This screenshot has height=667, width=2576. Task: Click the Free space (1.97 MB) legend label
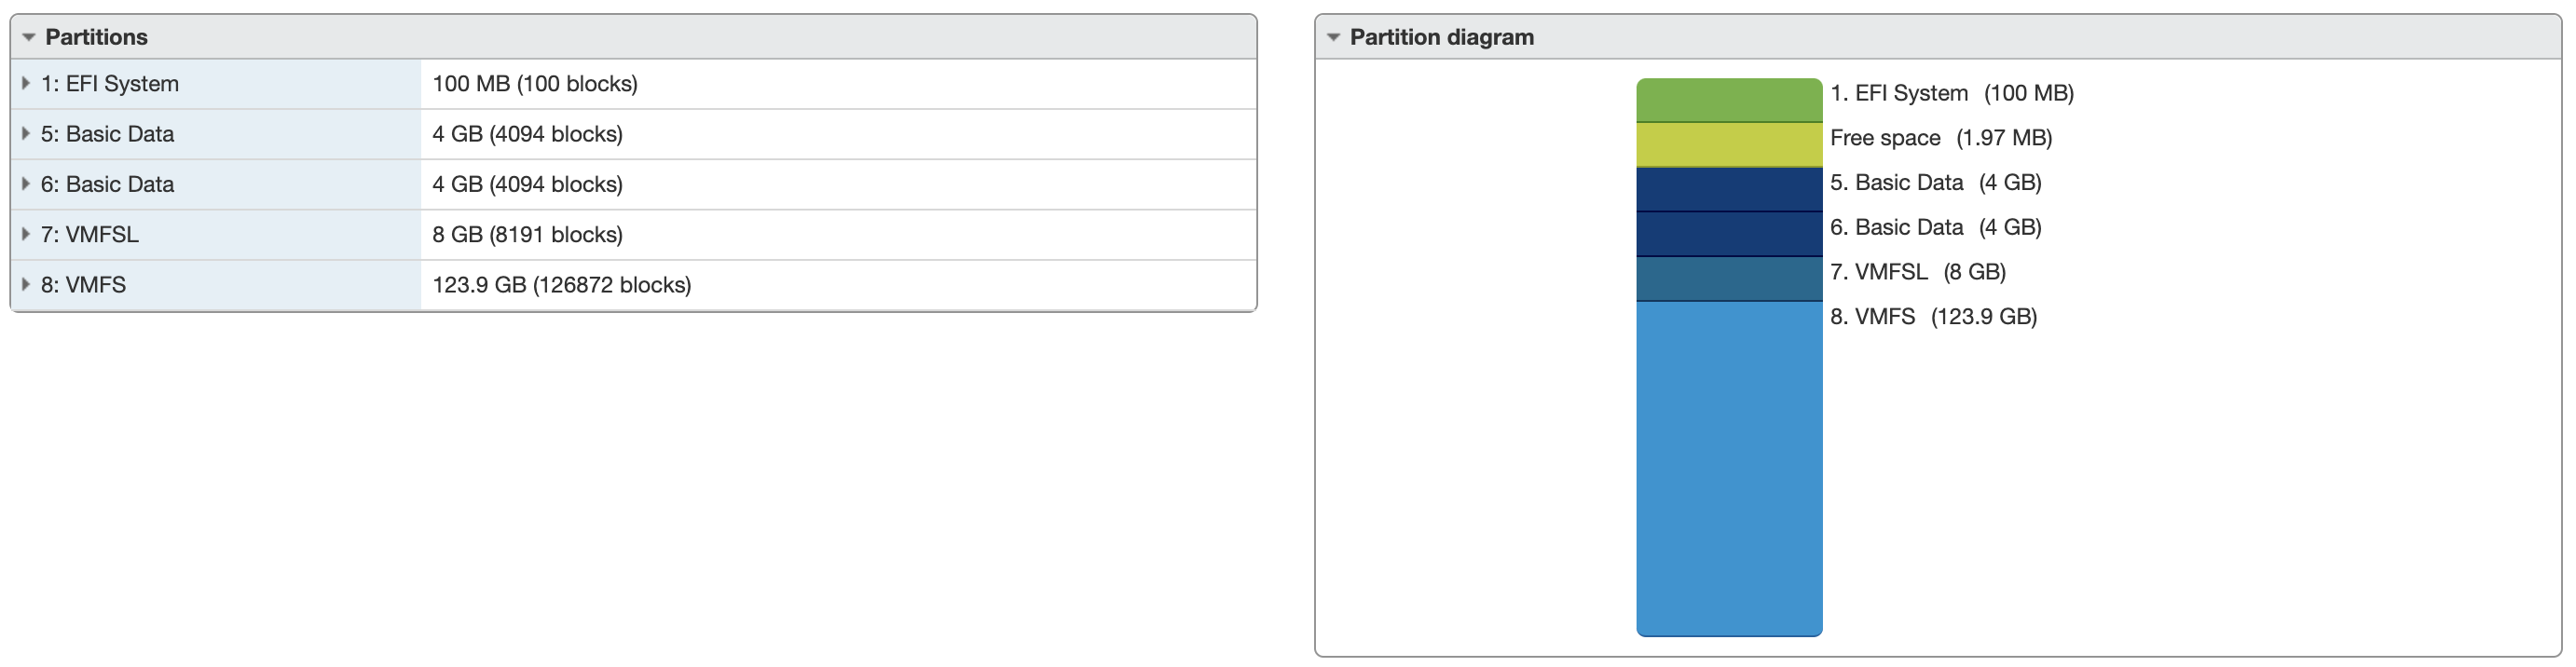[1940, 138]
